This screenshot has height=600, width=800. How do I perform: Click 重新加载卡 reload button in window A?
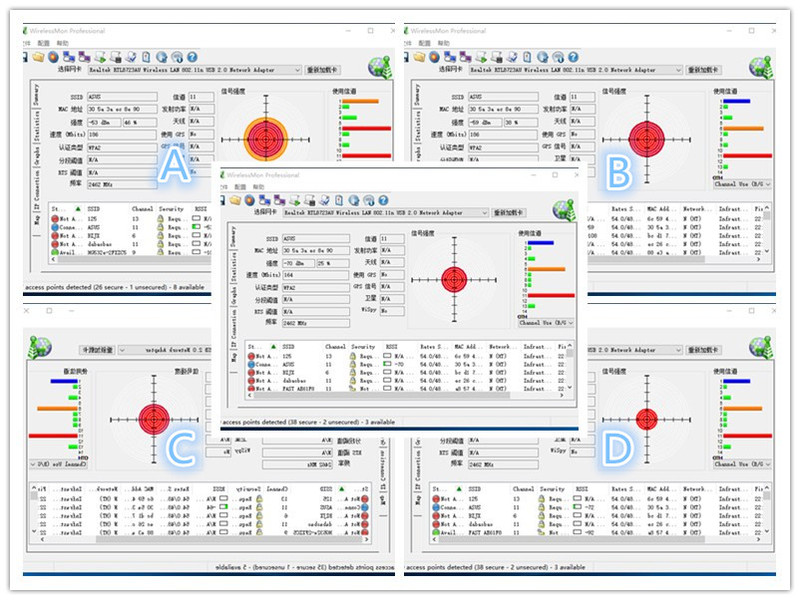(322, 70)
